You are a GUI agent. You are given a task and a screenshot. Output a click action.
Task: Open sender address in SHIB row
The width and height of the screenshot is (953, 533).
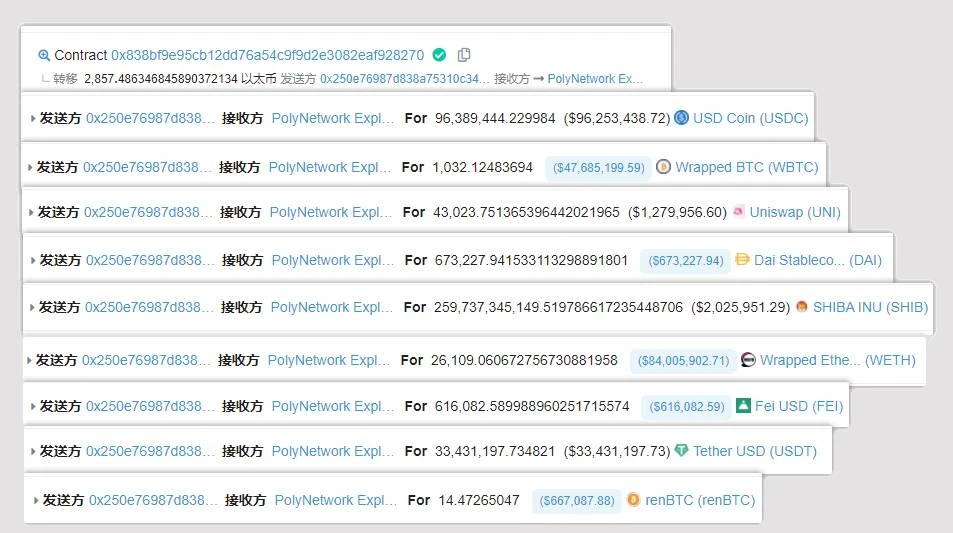[150, 308]
